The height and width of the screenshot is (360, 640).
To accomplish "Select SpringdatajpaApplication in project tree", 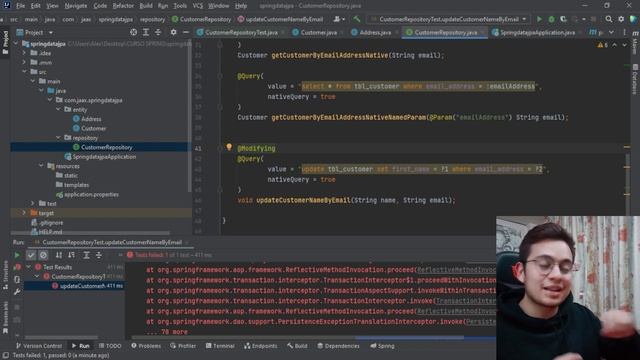I will click(100, 156).
